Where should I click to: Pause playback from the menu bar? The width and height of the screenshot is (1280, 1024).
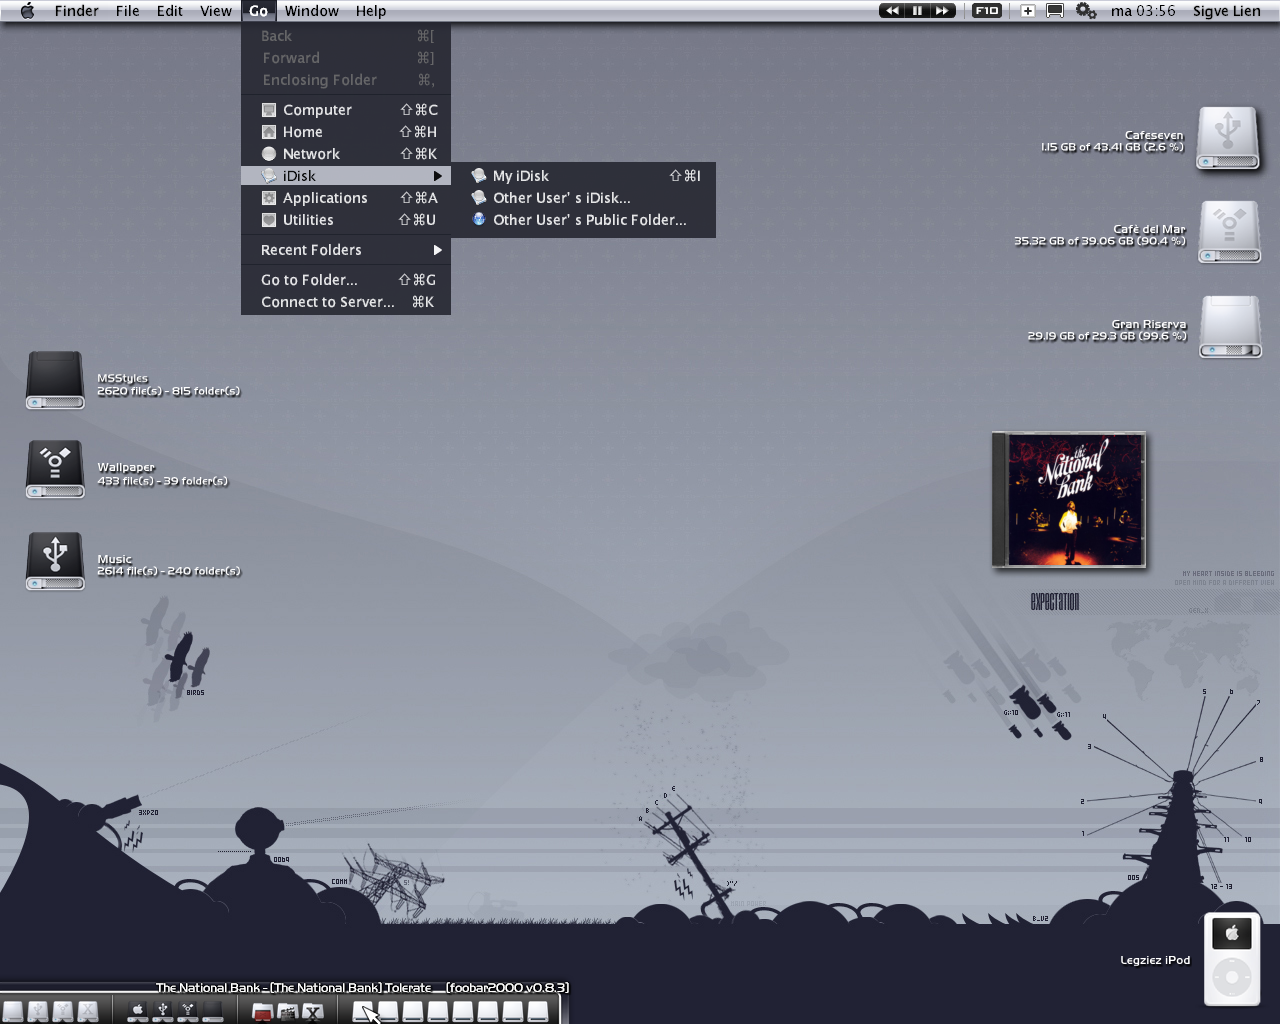tap(917, 11)
